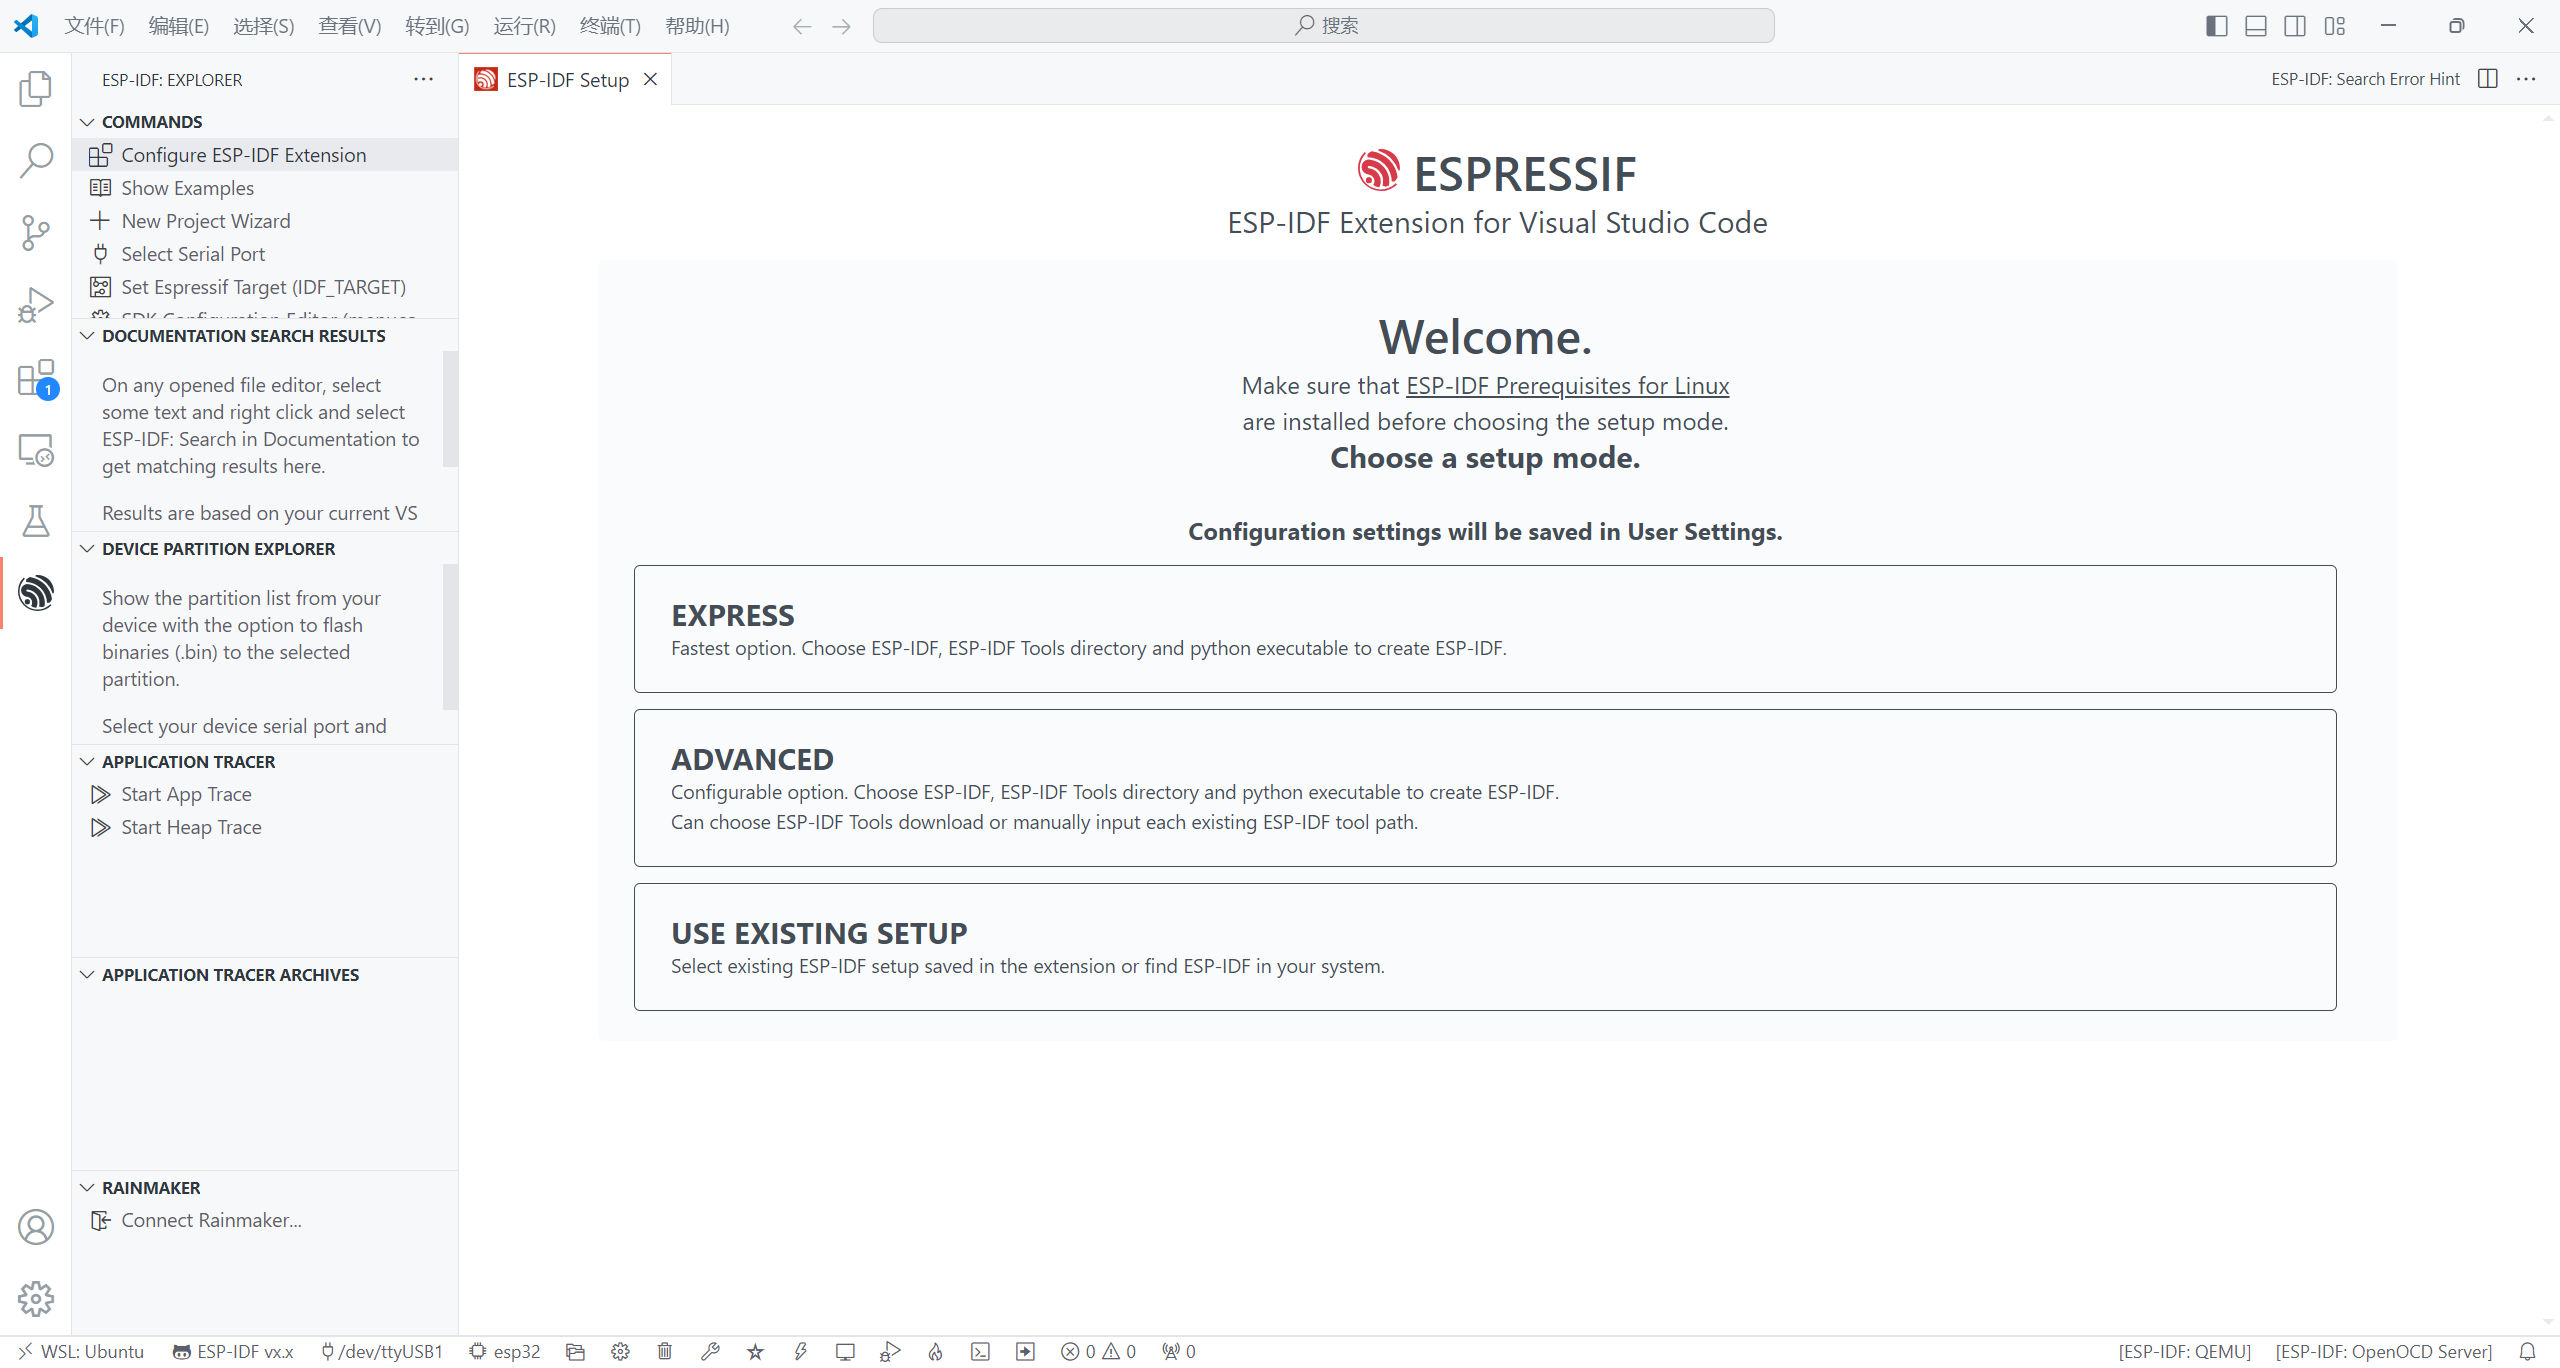Select the ESP-IDF Setup tab

[x=567, y=80]
